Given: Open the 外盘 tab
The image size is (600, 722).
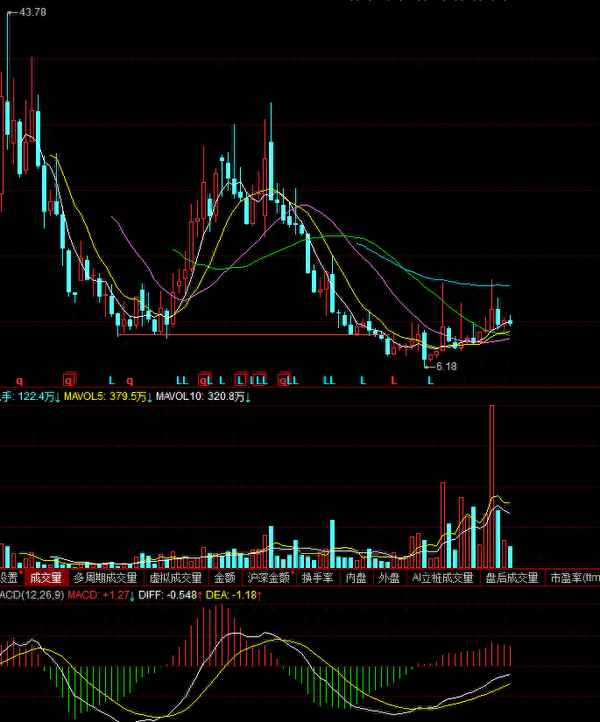Looking at the screenshot, I should click(x=388, y=578).
